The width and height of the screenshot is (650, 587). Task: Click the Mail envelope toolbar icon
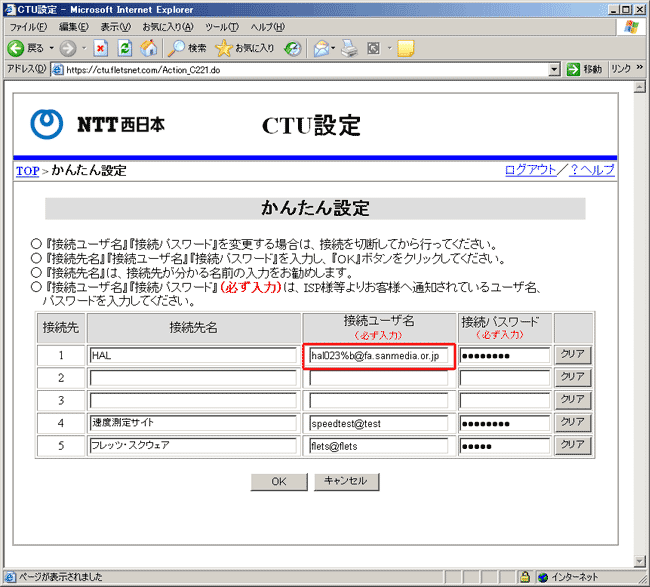point(322,49)
